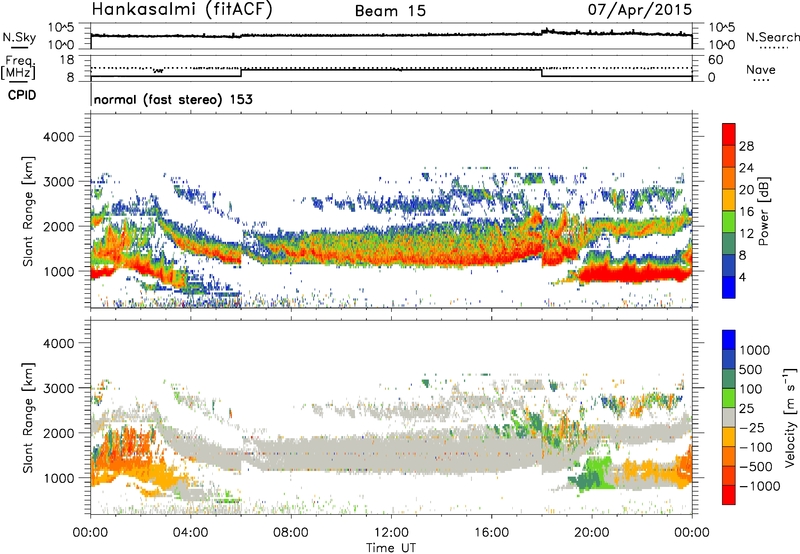
Task: Click '-1000' on the Velocity scale
Action: pyautogui.click(x=759, y=486)
